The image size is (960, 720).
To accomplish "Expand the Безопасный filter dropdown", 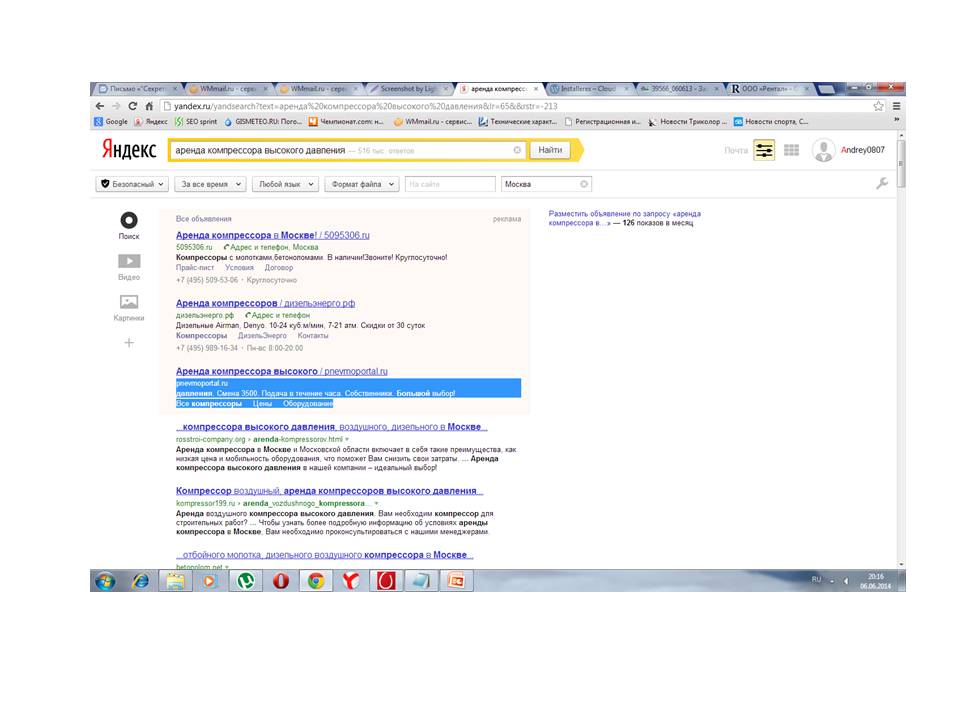I will pos(132,184).
